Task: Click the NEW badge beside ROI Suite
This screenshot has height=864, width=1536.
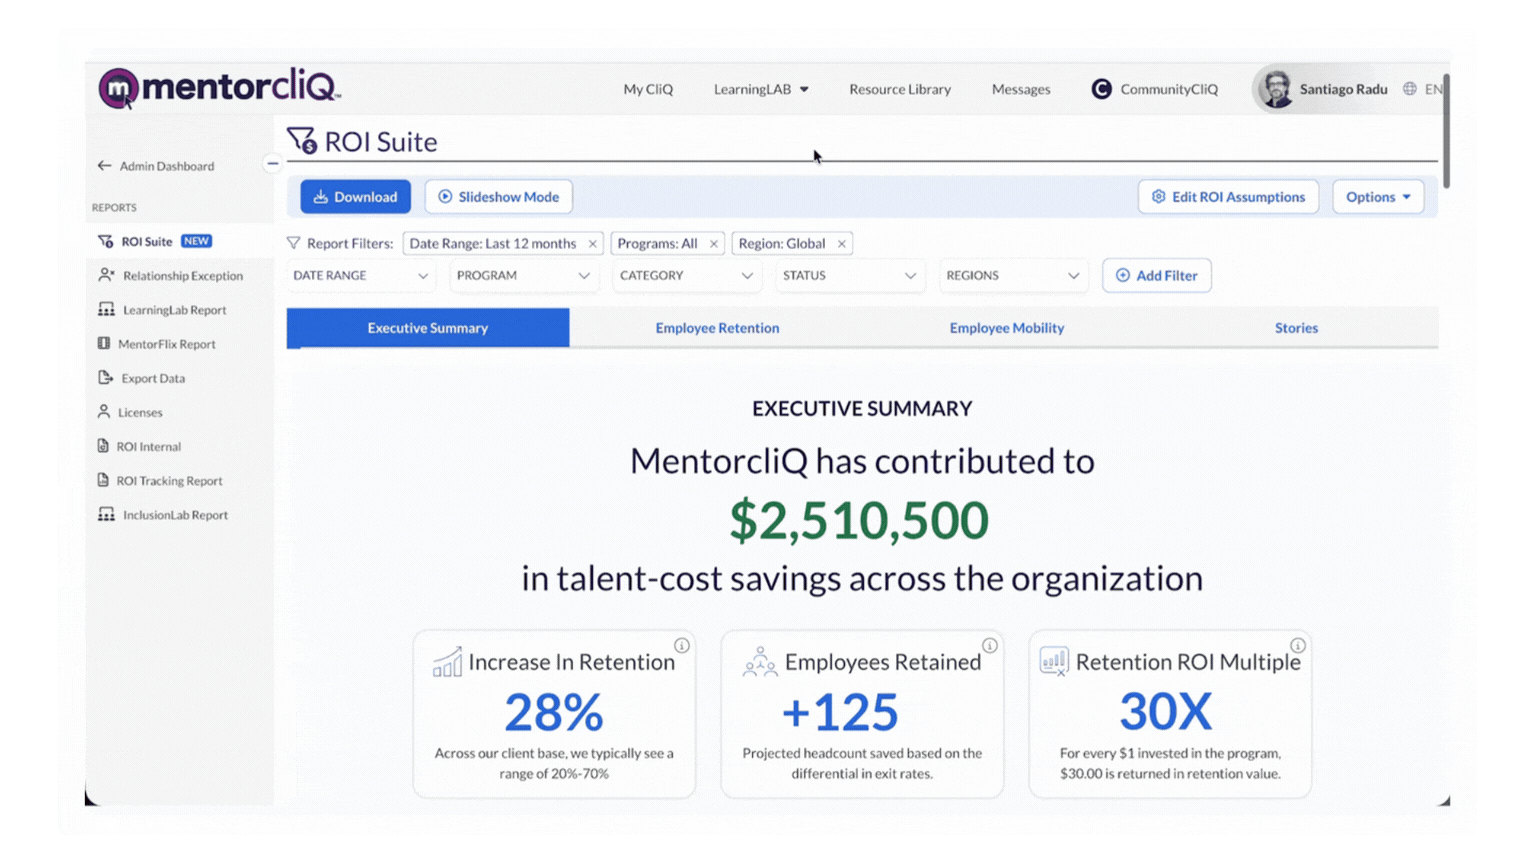Action: pos(196,241)
